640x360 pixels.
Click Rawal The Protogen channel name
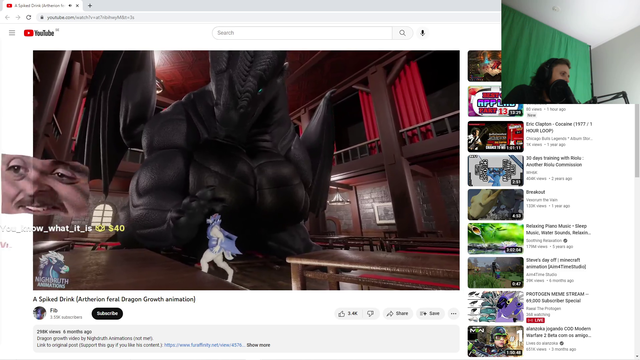[543, 309]
